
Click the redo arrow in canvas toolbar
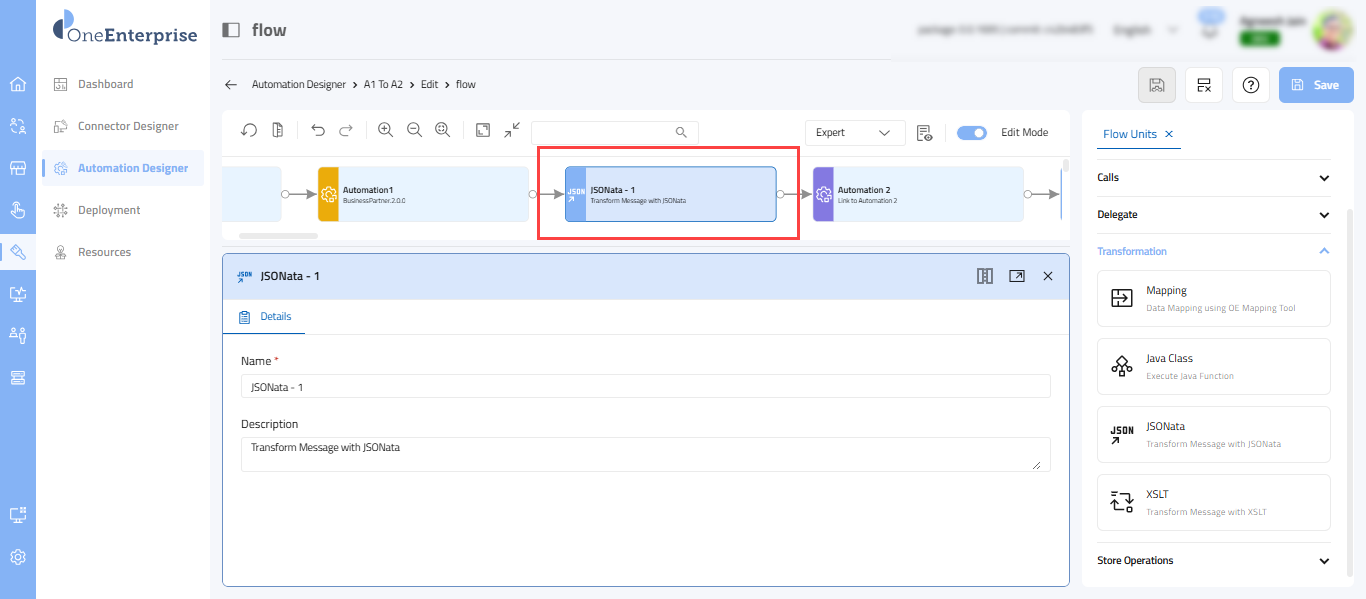[x=346, y=131]
